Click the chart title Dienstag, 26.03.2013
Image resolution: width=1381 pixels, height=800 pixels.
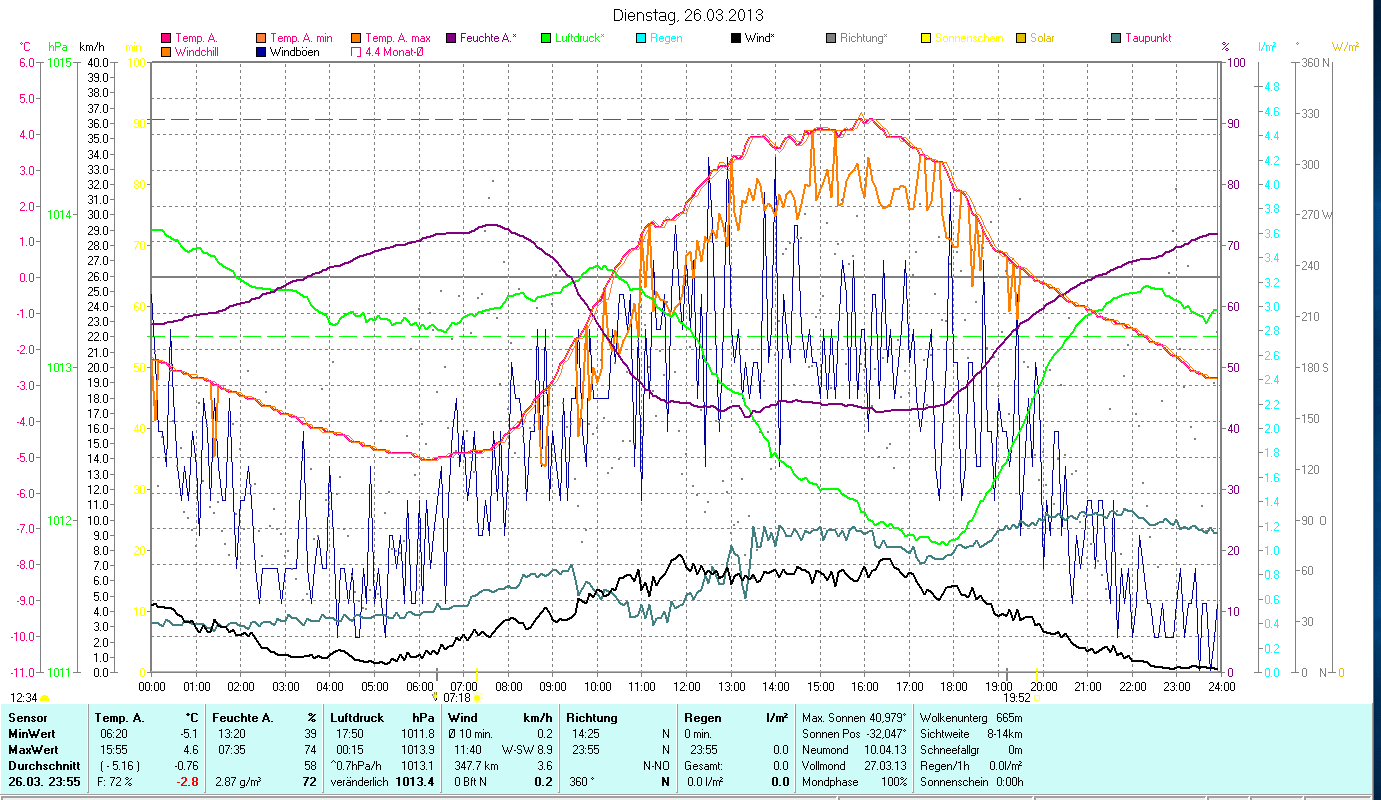690,15
